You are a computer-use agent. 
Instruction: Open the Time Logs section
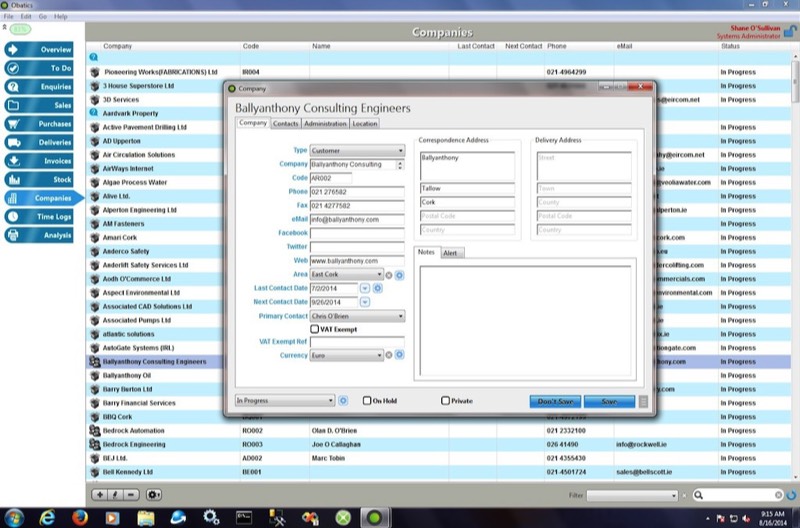(x=39, y=217)
